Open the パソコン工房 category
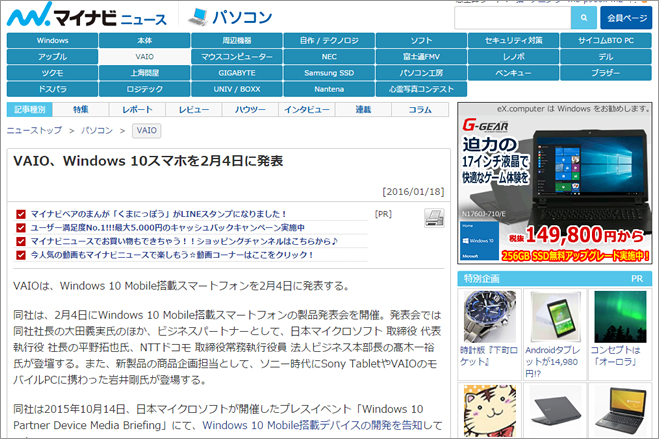659x439 pixels. tap(421, 73)
